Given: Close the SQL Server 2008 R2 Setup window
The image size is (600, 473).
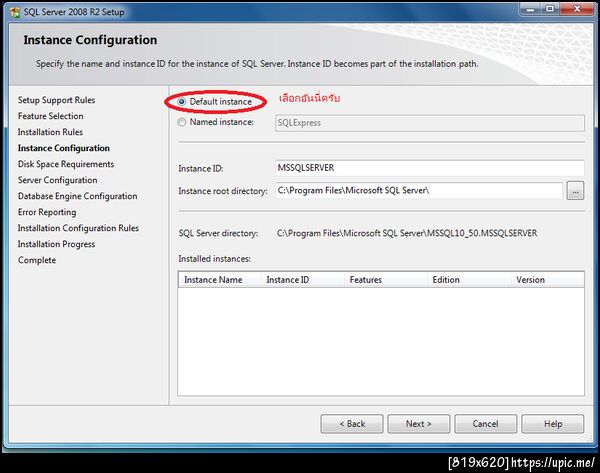Looking at the screenshot, I should coord(577,9).
